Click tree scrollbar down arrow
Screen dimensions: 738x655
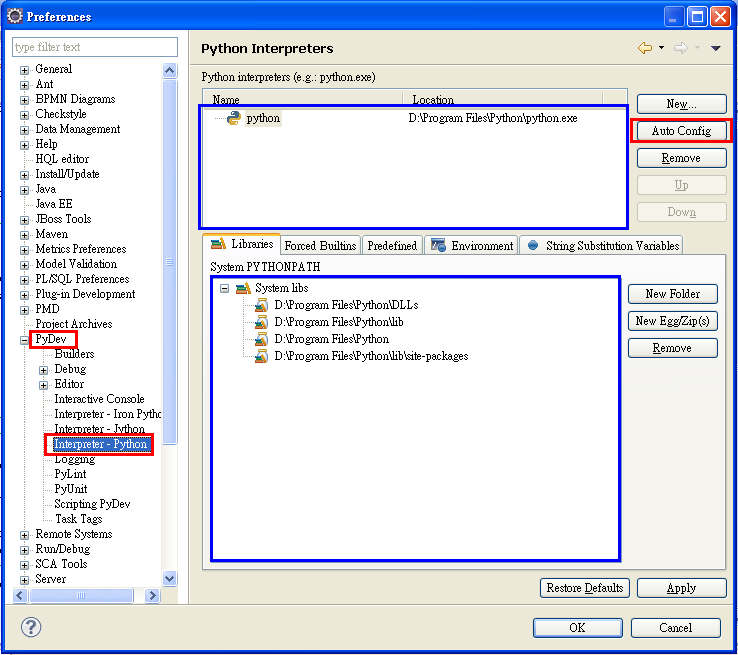tap(169, 578)
